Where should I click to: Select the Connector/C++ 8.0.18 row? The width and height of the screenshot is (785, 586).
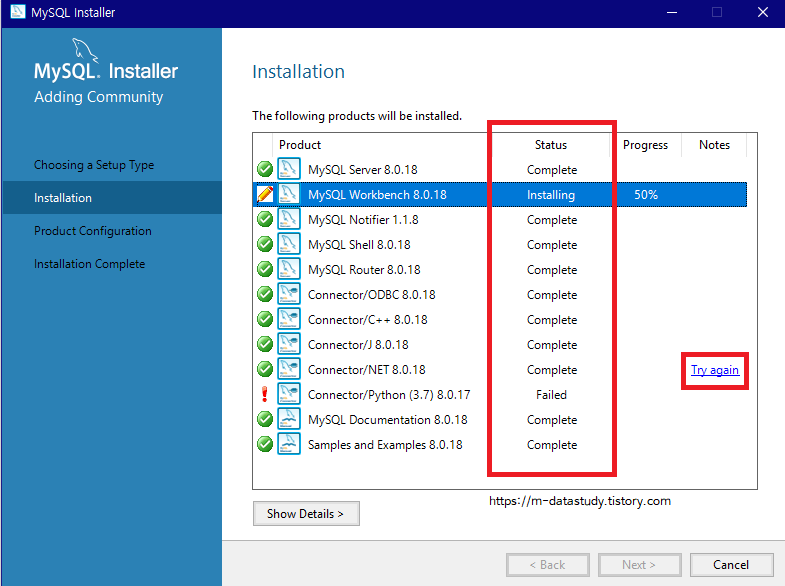click(500, 320)
